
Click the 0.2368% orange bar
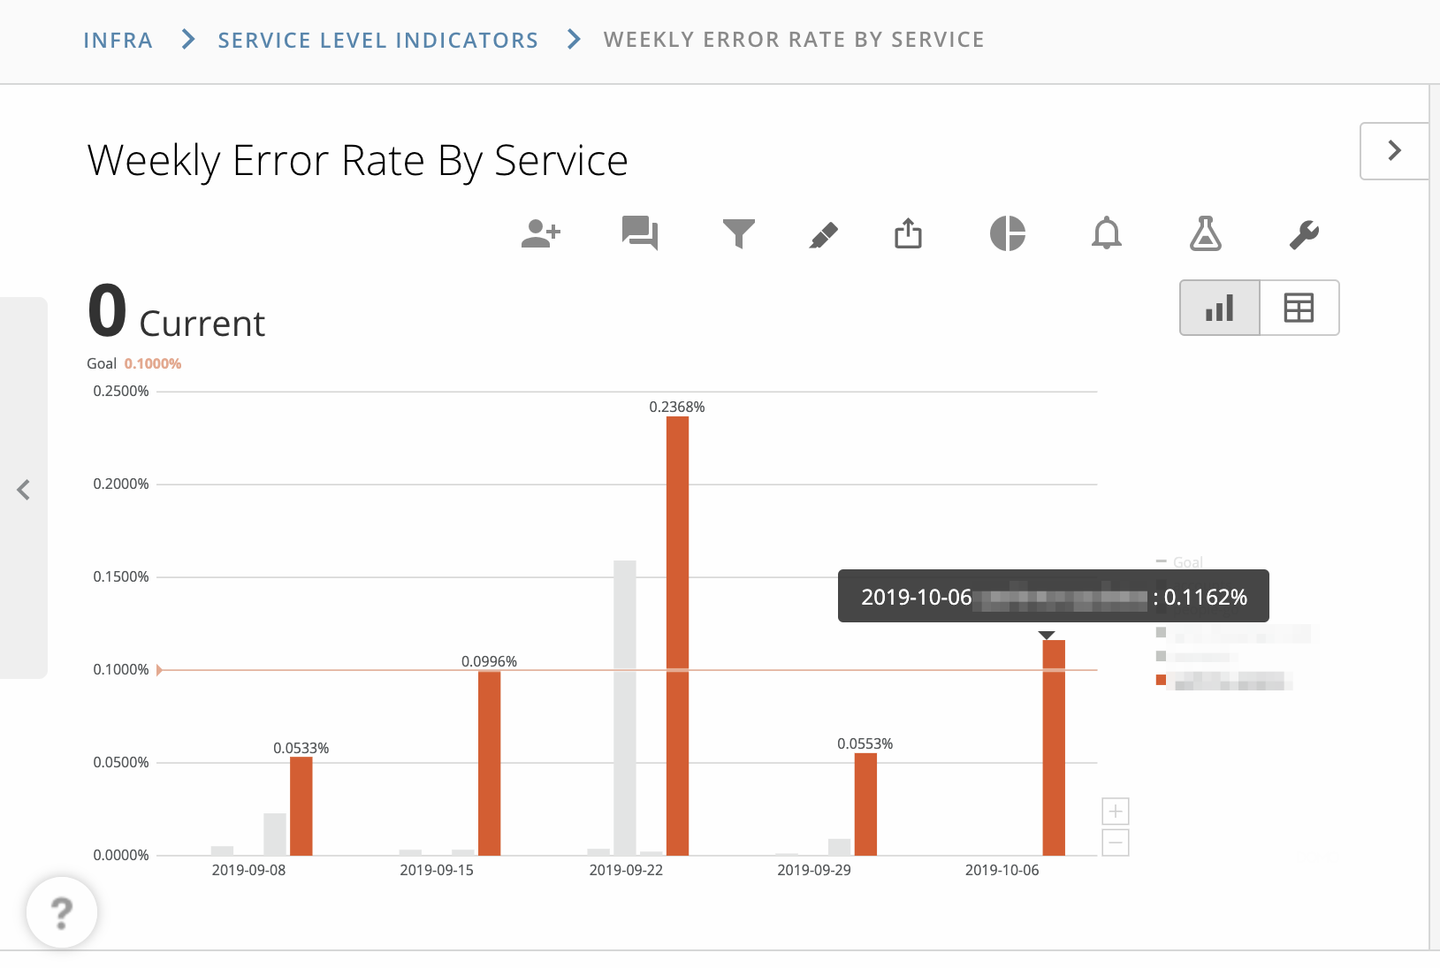coord(678,635)
